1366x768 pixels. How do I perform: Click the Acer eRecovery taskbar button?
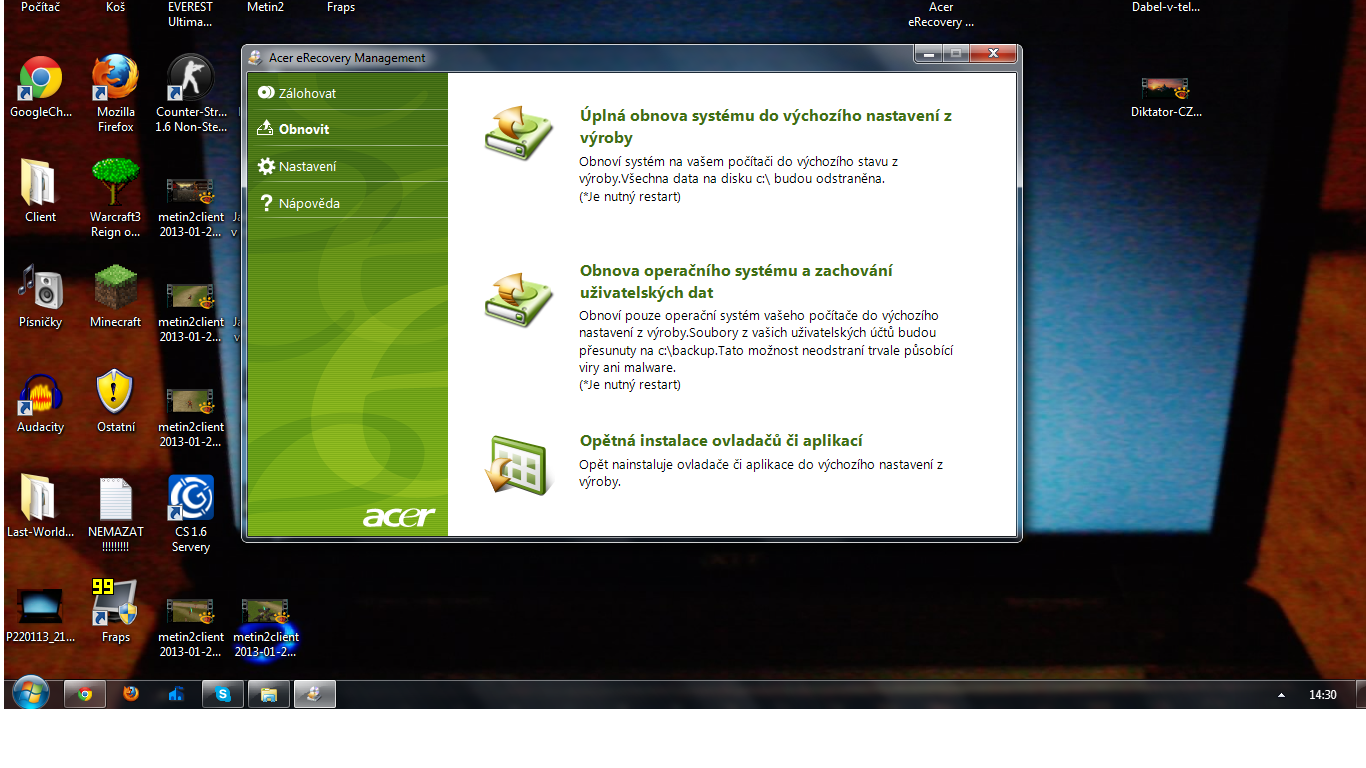(x=315, y=694)
